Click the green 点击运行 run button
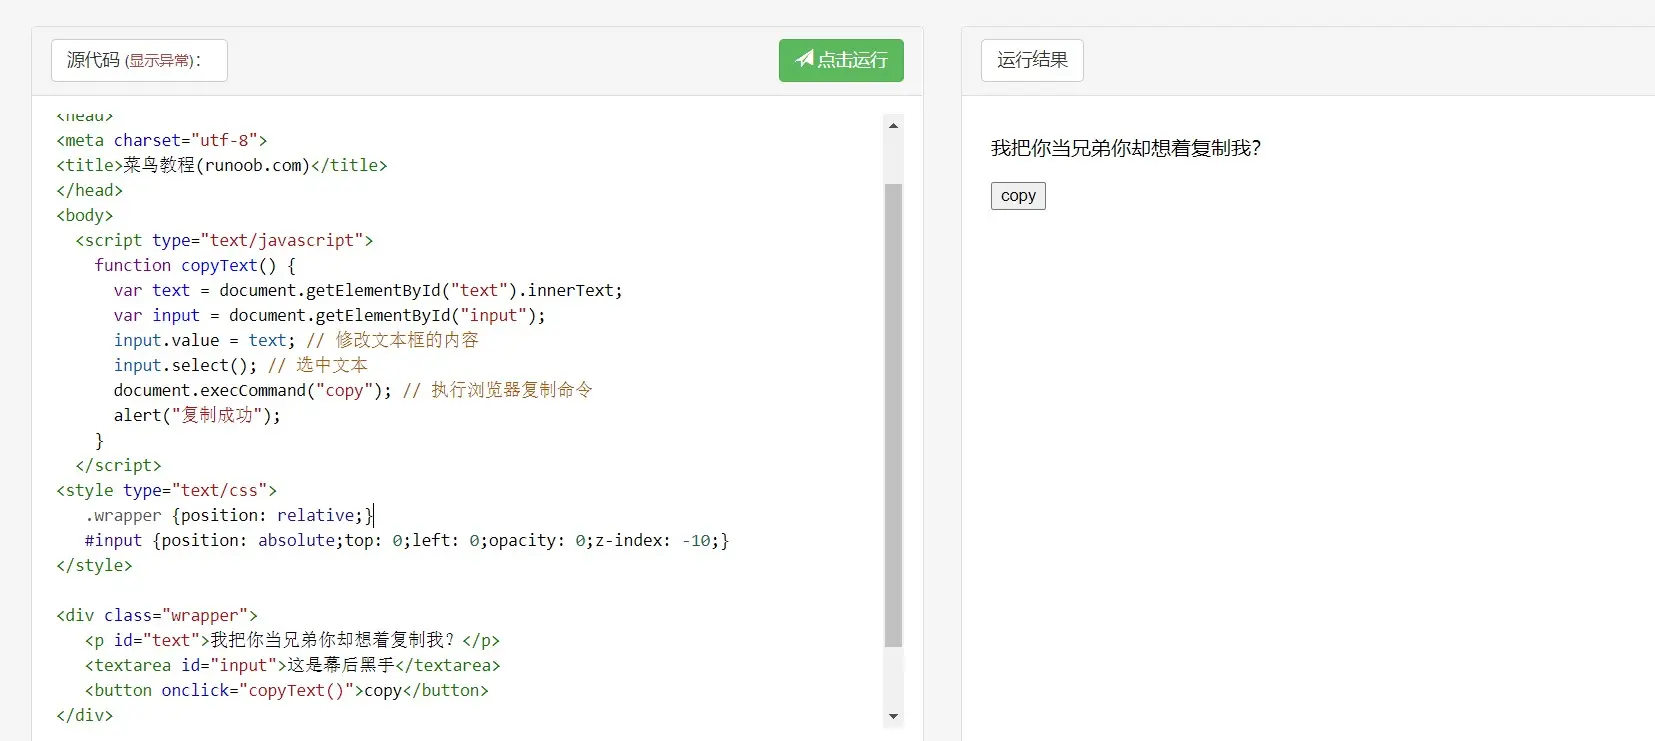Image resolution: width=1655 pixels, height=741 pixels. 841,60
